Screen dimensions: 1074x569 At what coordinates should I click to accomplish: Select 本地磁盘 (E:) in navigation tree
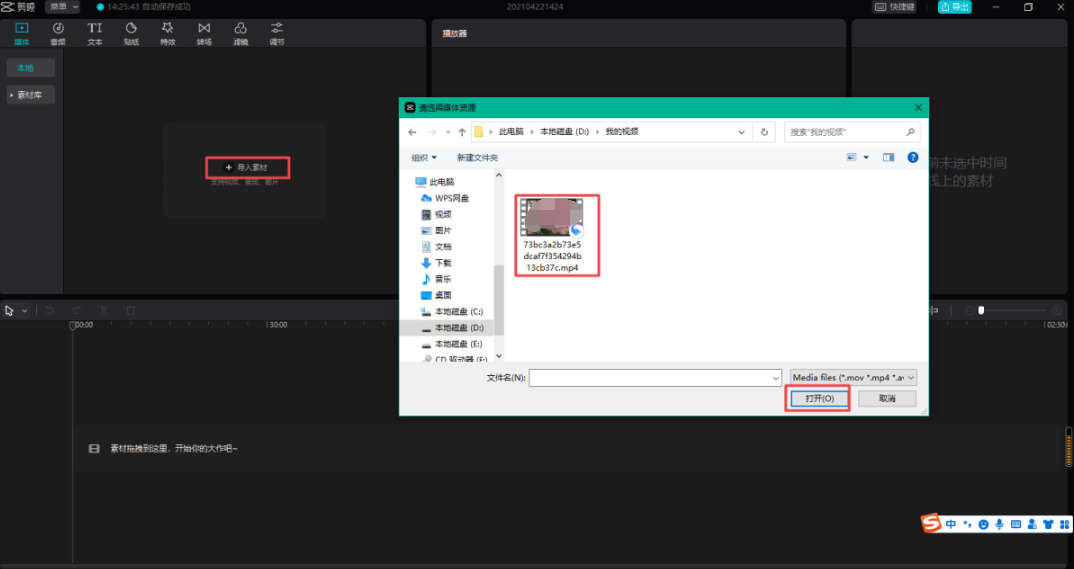coord(451,344)
